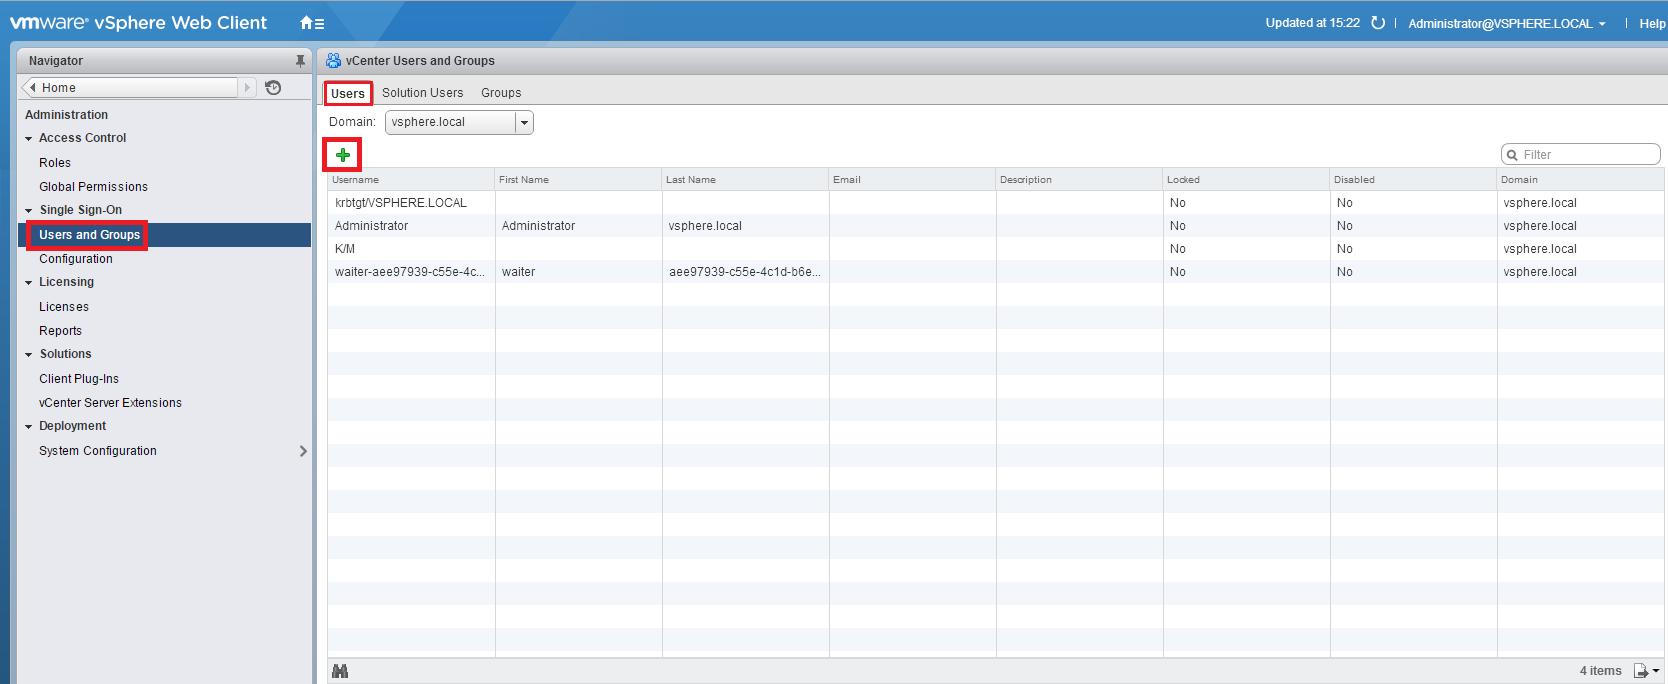Viewport: 1668px width, 684px height.
Task: Click the 4 items count
Action: [1600, 671]
